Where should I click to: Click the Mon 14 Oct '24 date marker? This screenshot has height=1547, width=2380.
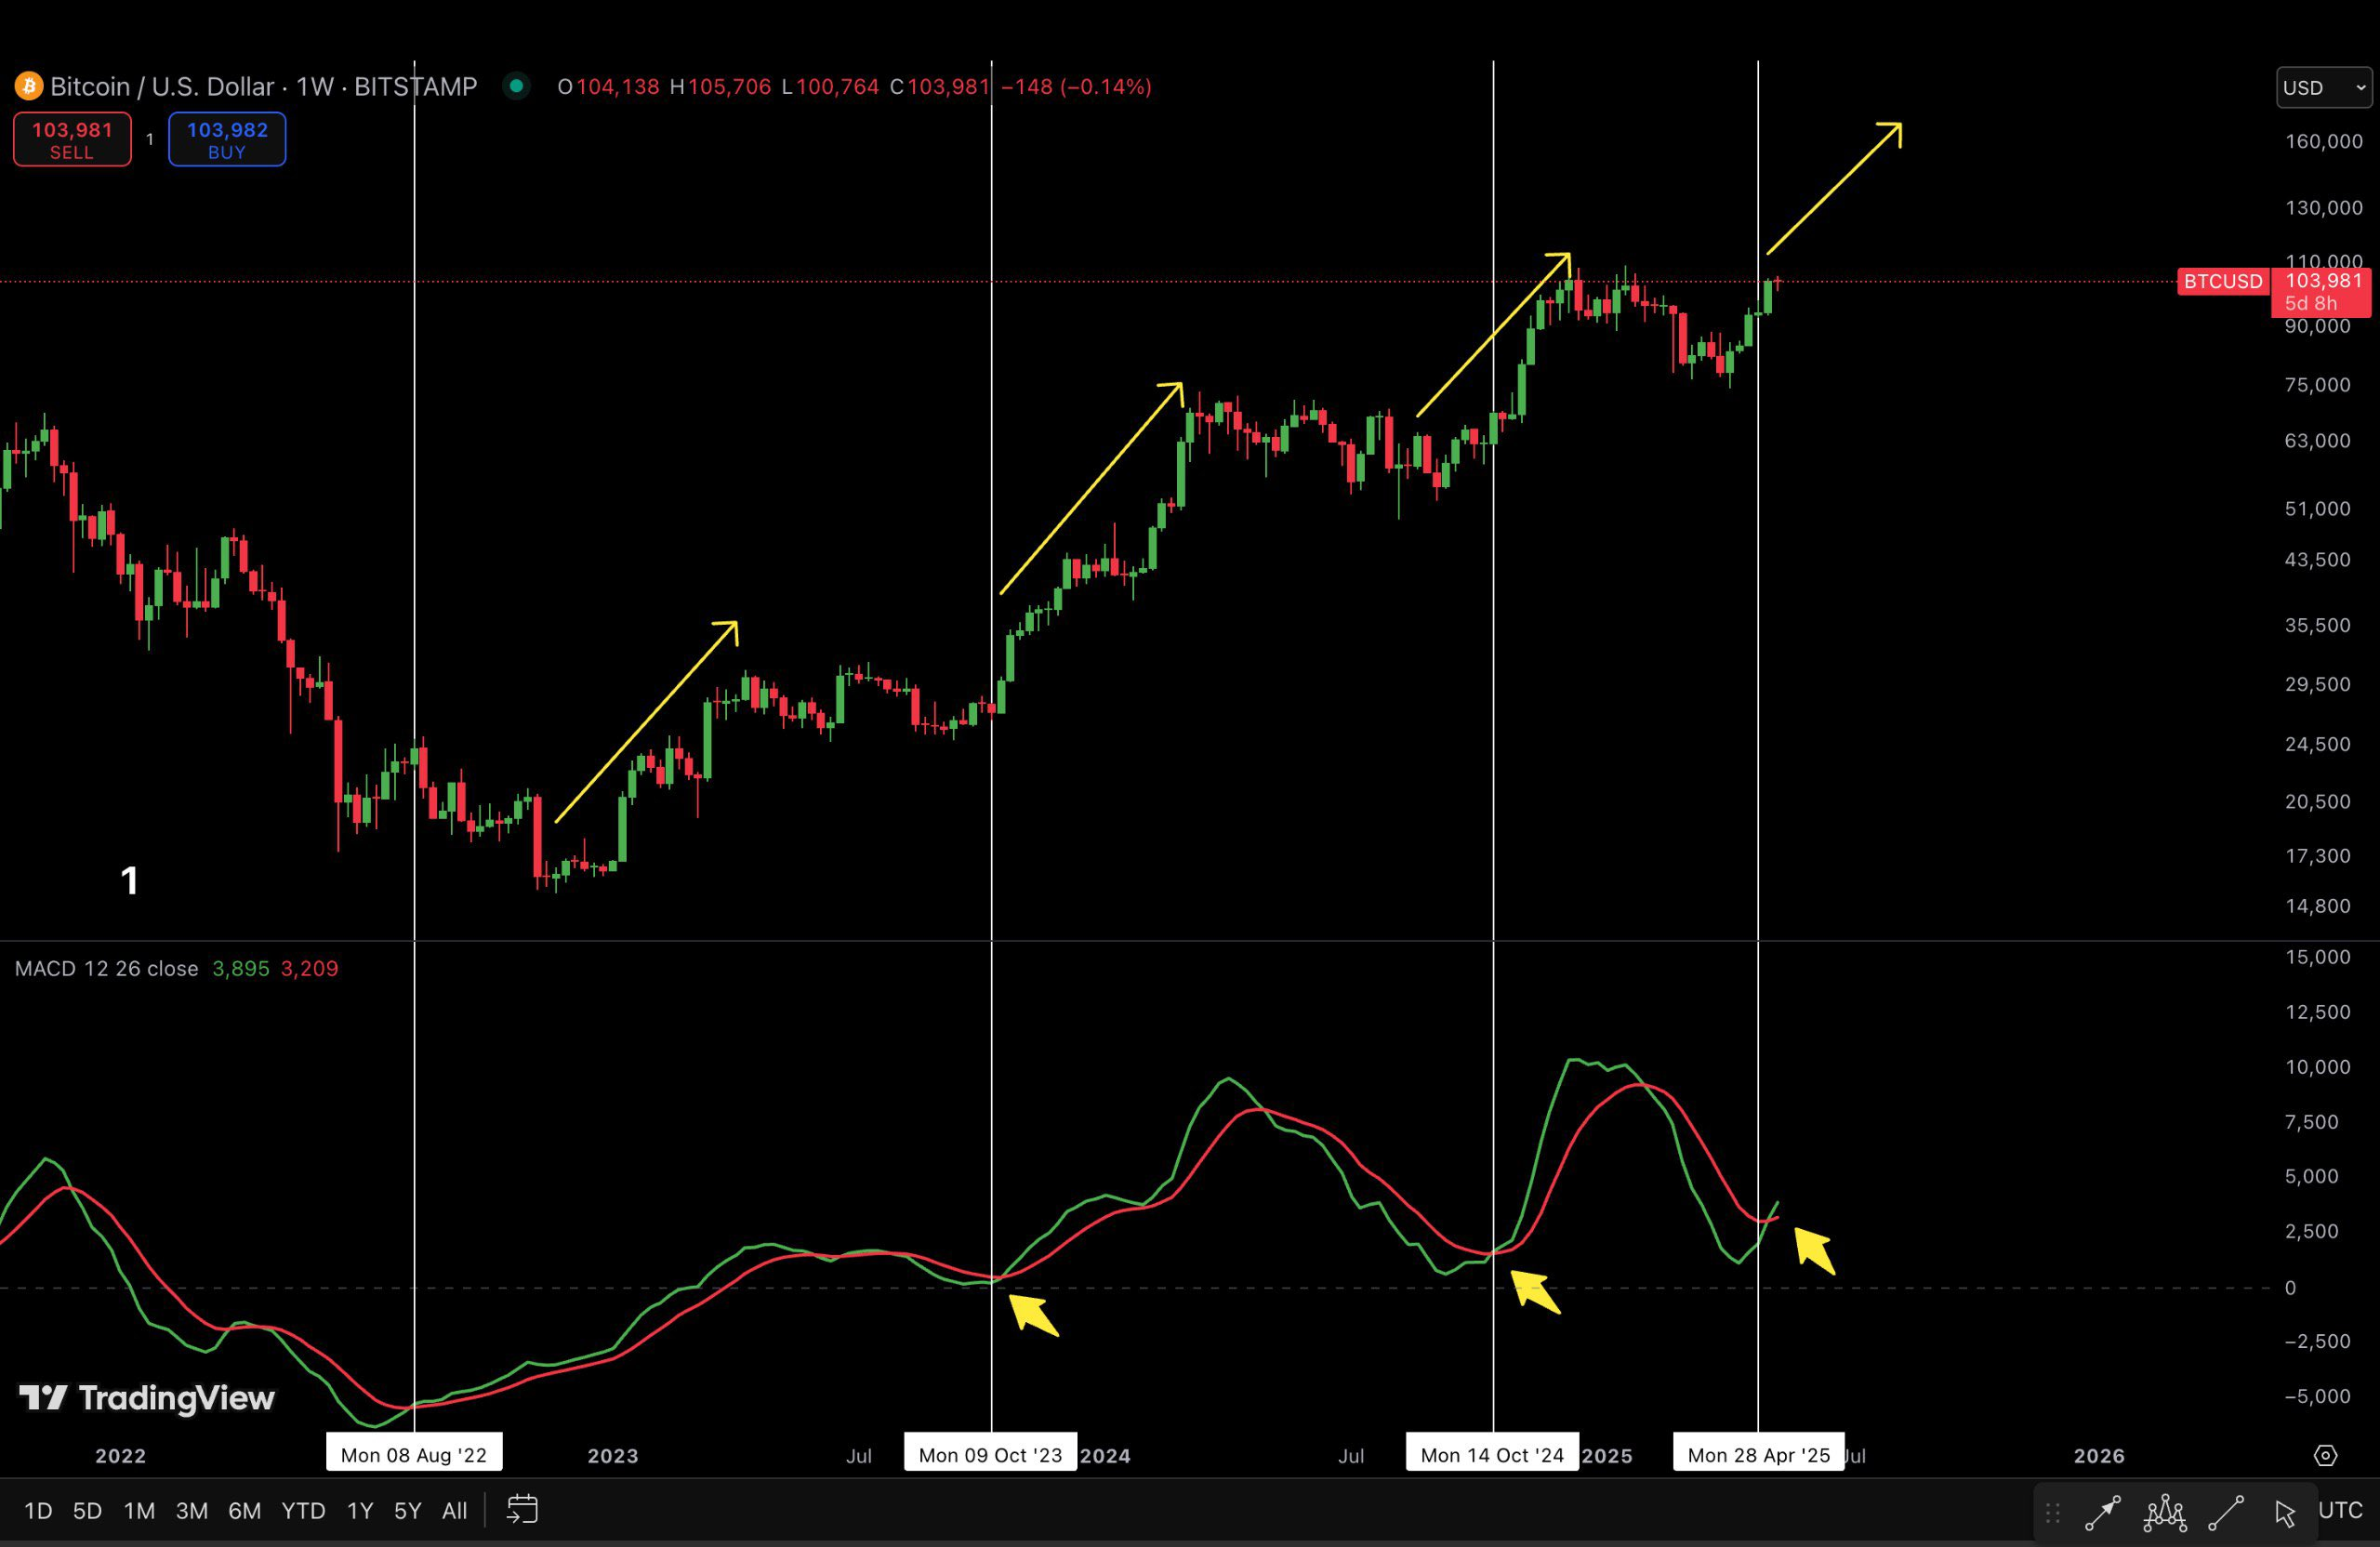1491,1455
